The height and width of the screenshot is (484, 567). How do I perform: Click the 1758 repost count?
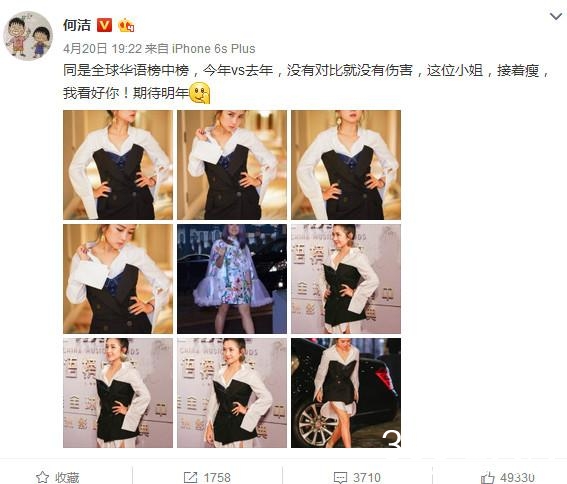point(217,477)
